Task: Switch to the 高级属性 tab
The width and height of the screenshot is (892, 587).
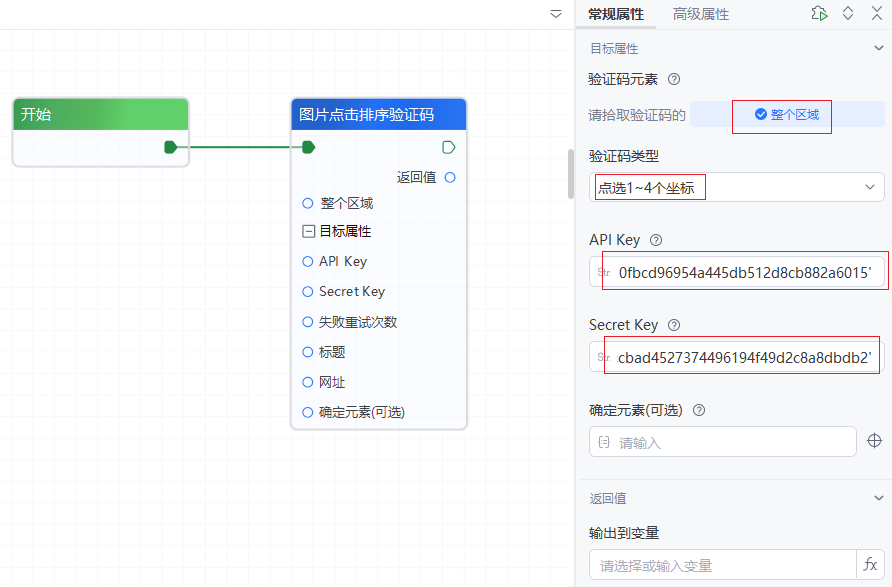Action: [x=700, y=14]
